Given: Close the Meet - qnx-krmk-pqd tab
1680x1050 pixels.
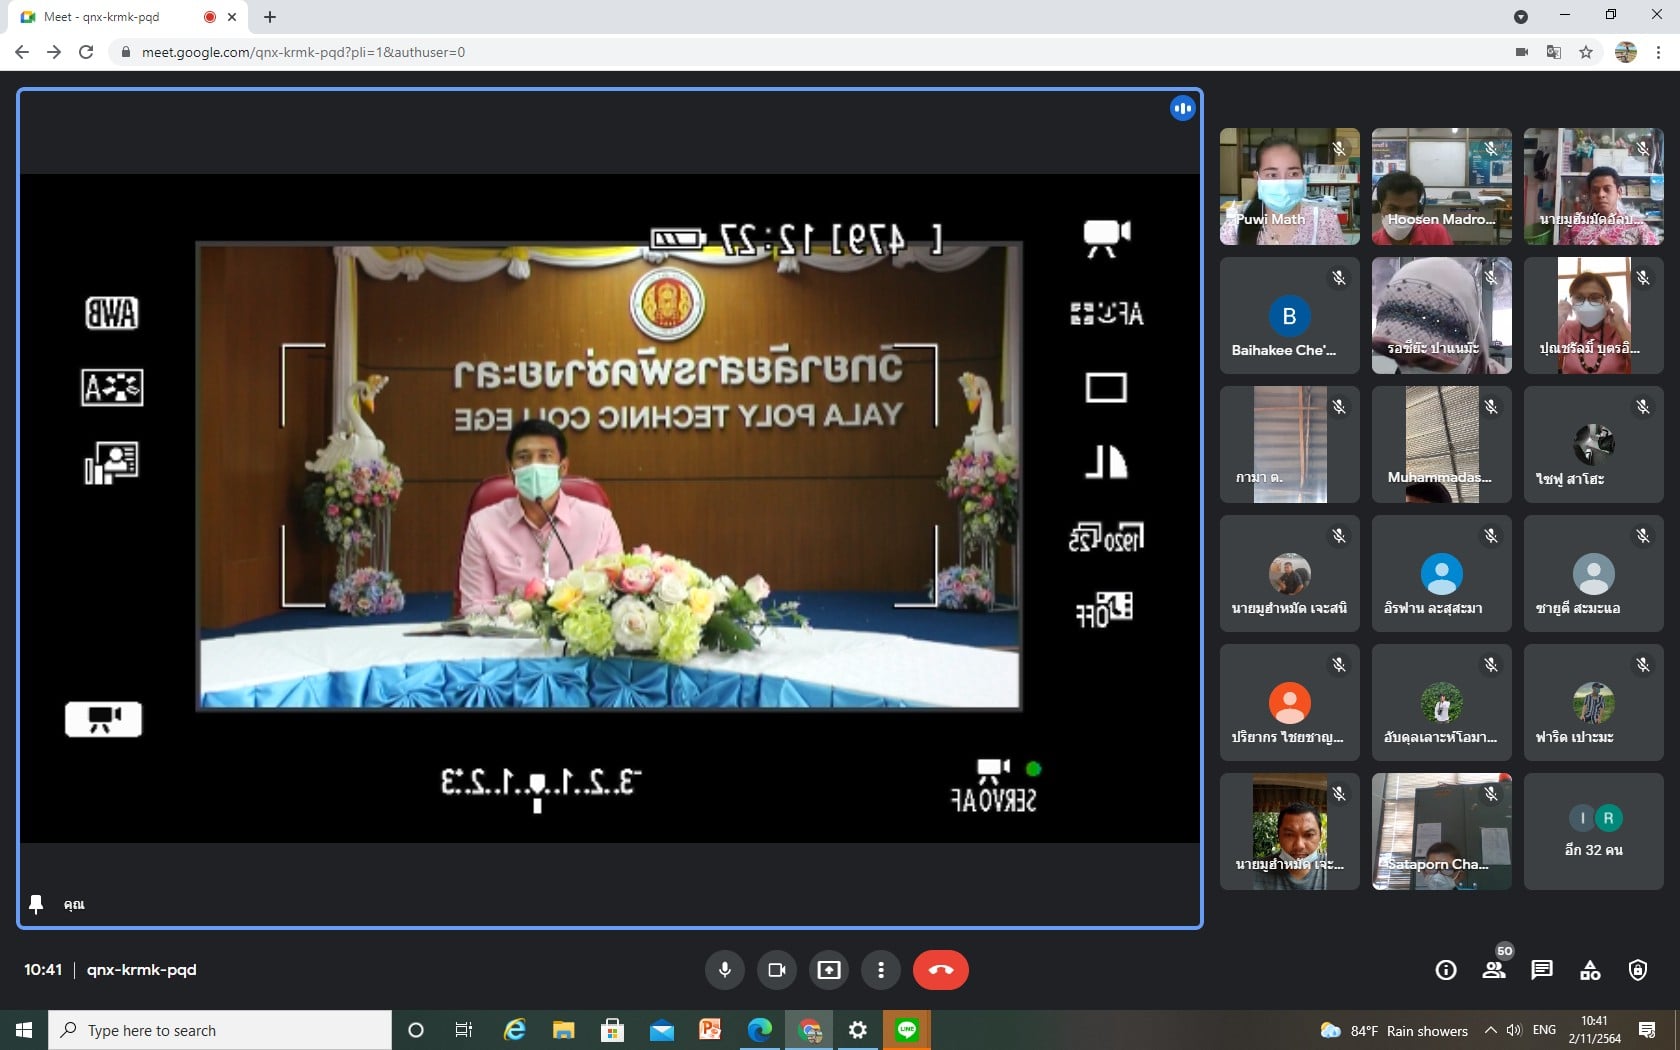Looking at the screenshot, I should pos(232,17).
